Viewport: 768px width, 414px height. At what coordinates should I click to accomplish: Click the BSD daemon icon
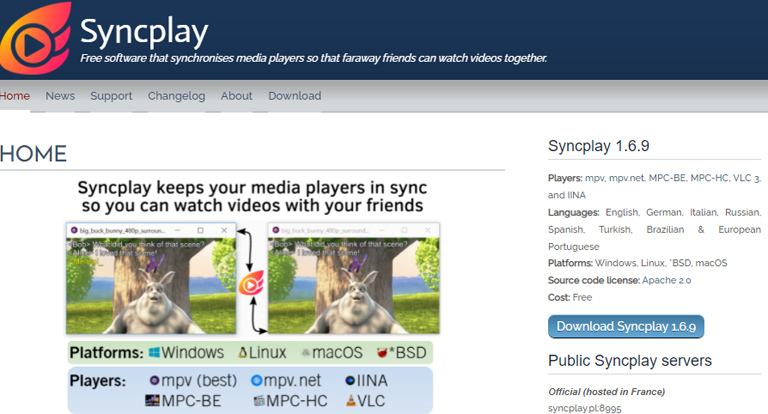(383, 352)
